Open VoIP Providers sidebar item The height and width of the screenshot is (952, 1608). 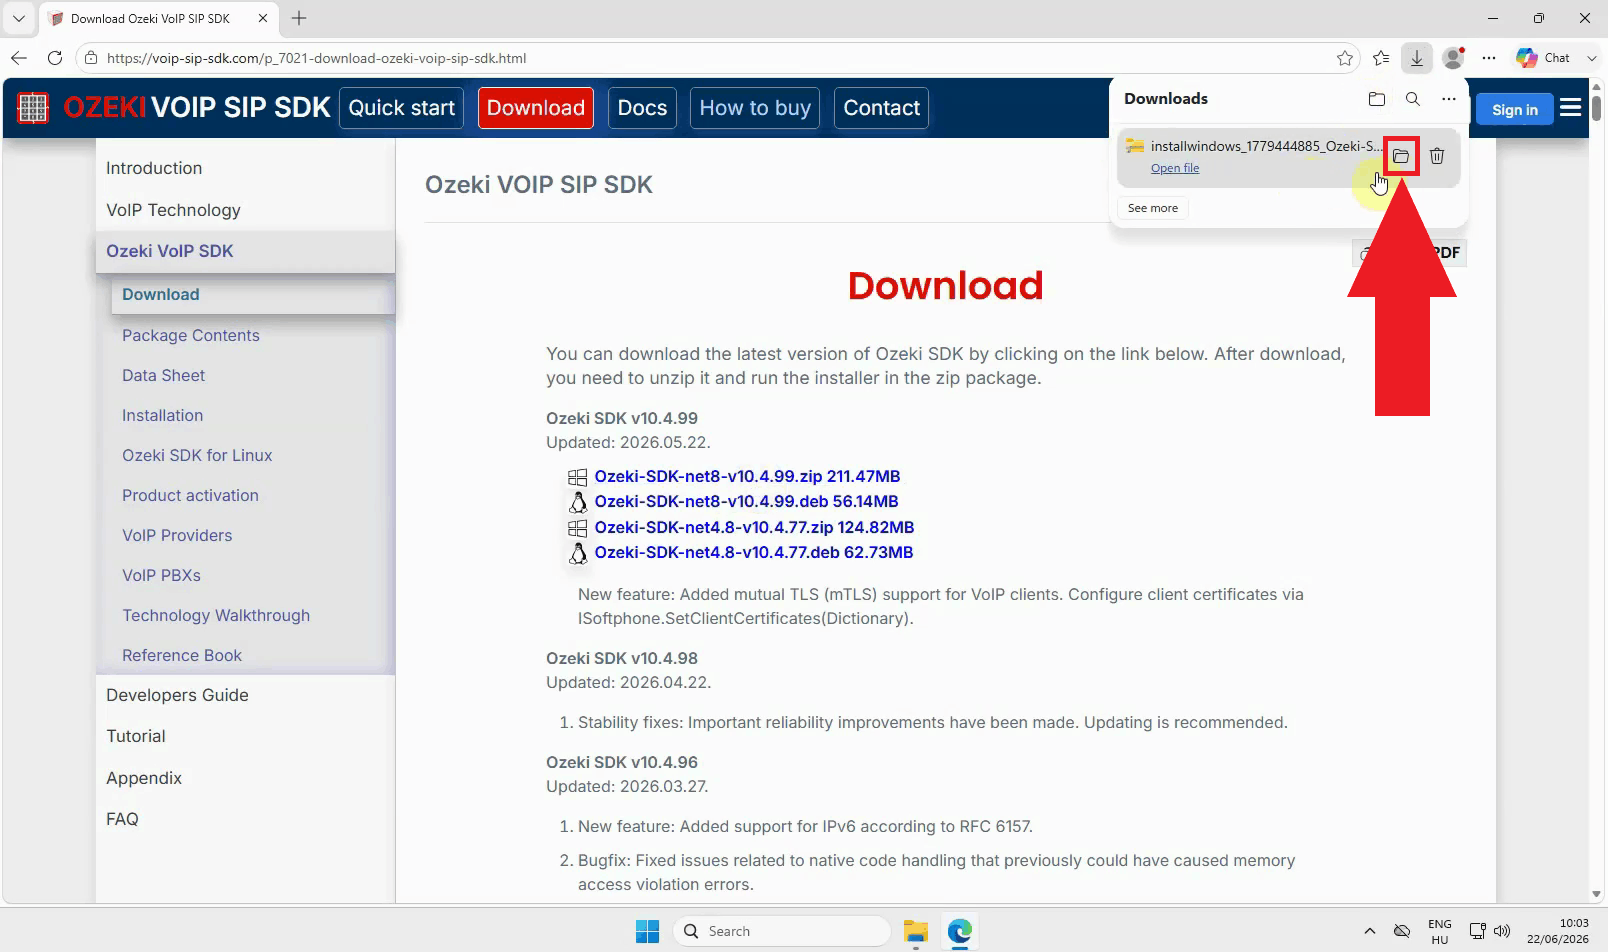tap(177, 535)
